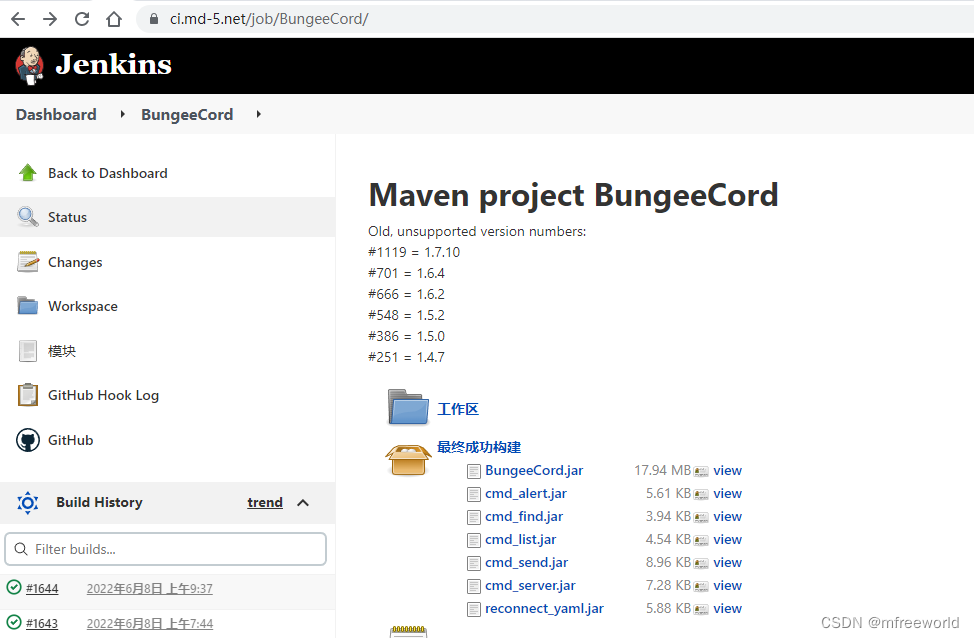Screen dimensions: 974x638
Task: Open 模块 in the sidebar
Action: point(62,351)
